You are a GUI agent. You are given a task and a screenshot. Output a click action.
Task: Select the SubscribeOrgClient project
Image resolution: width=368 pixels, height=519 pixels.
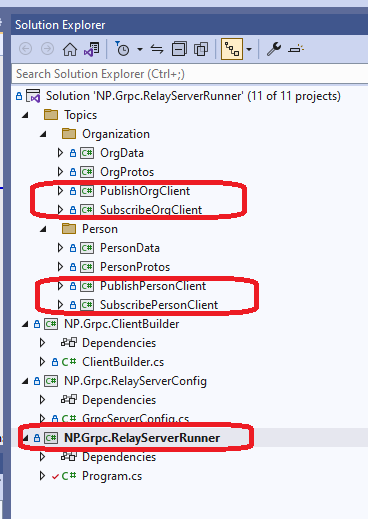click(x=151, y=210)
